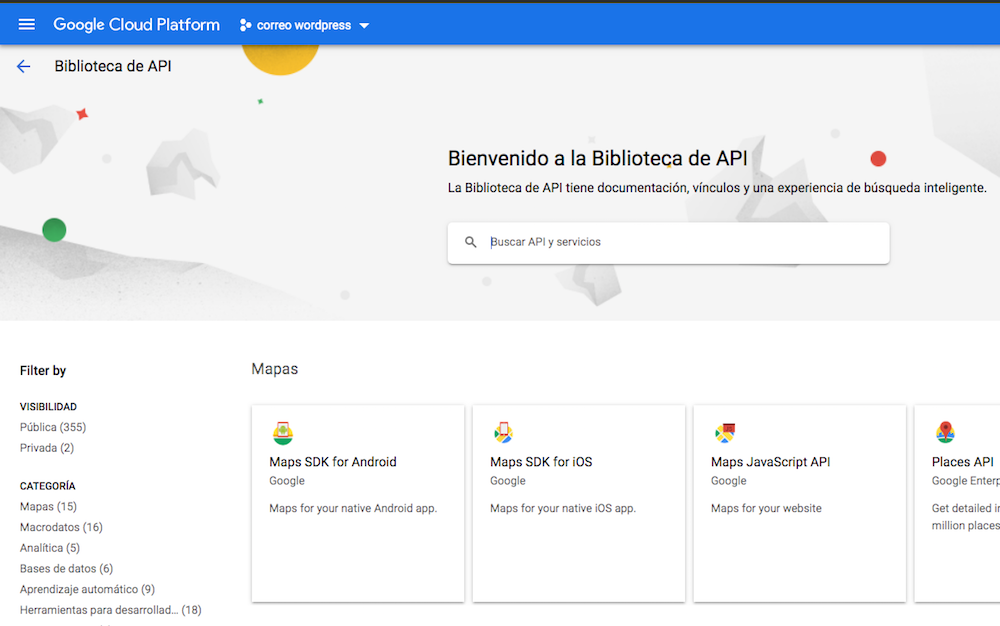Open the Places API card title
Viewport: 1000px width, 626px height.
click(962, 462)
